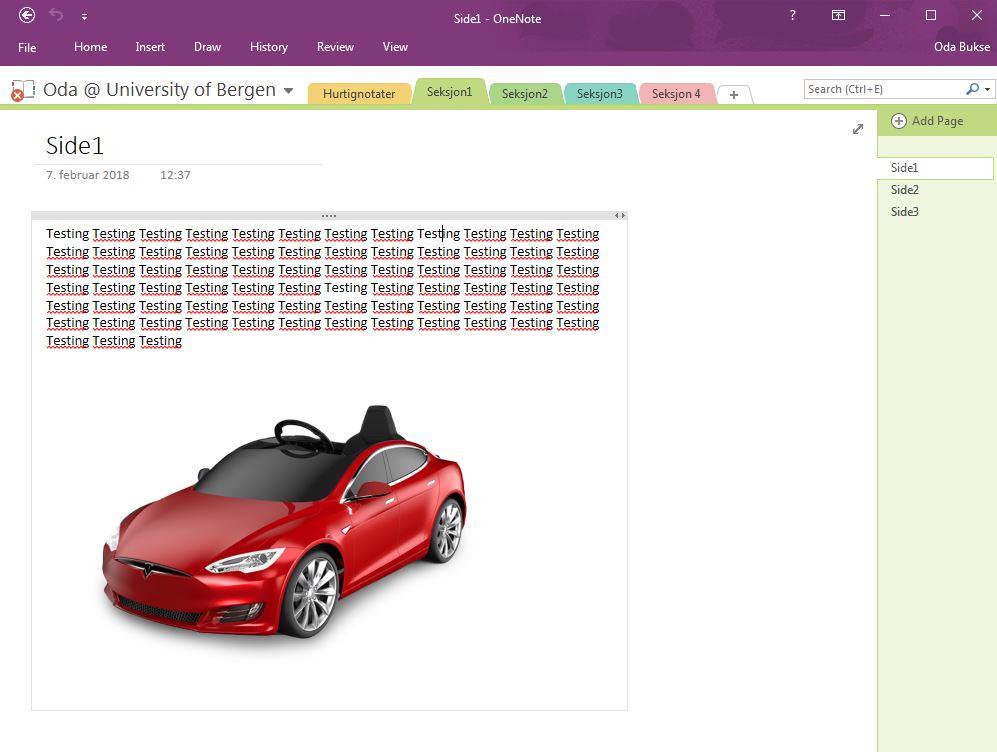Close the OneNote window
Viewport: 997px width, 752px height.
tap(977, 15)
